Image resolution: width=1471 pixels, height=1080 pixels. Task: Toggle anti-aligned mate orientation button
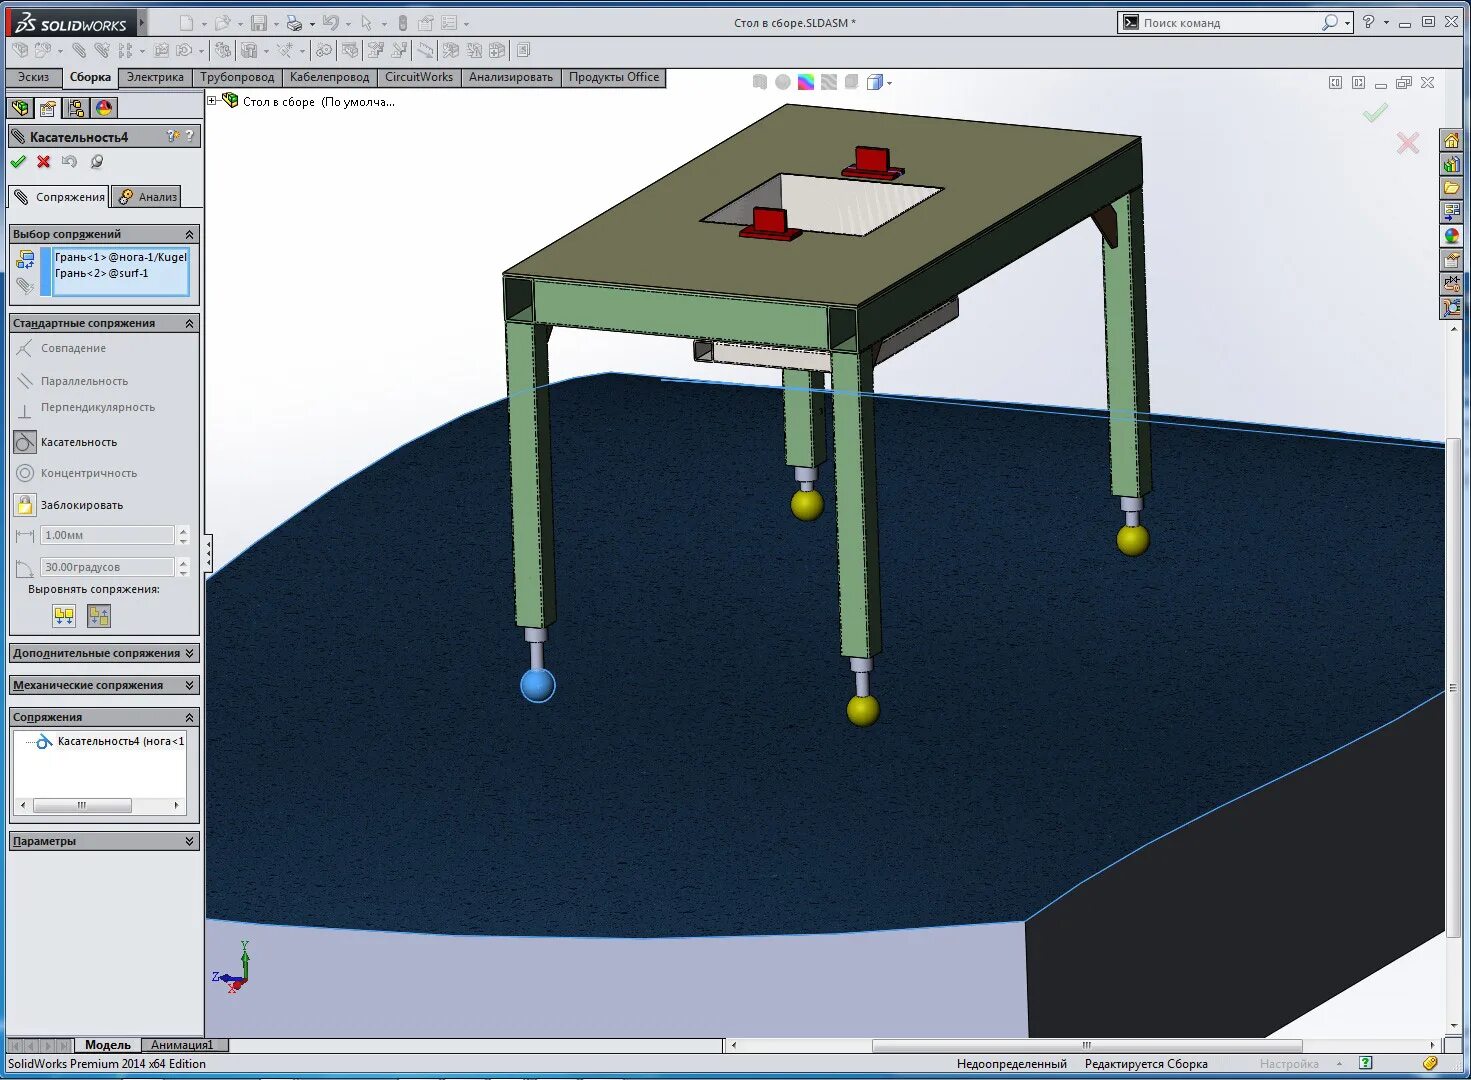click(x=98, y=615)
